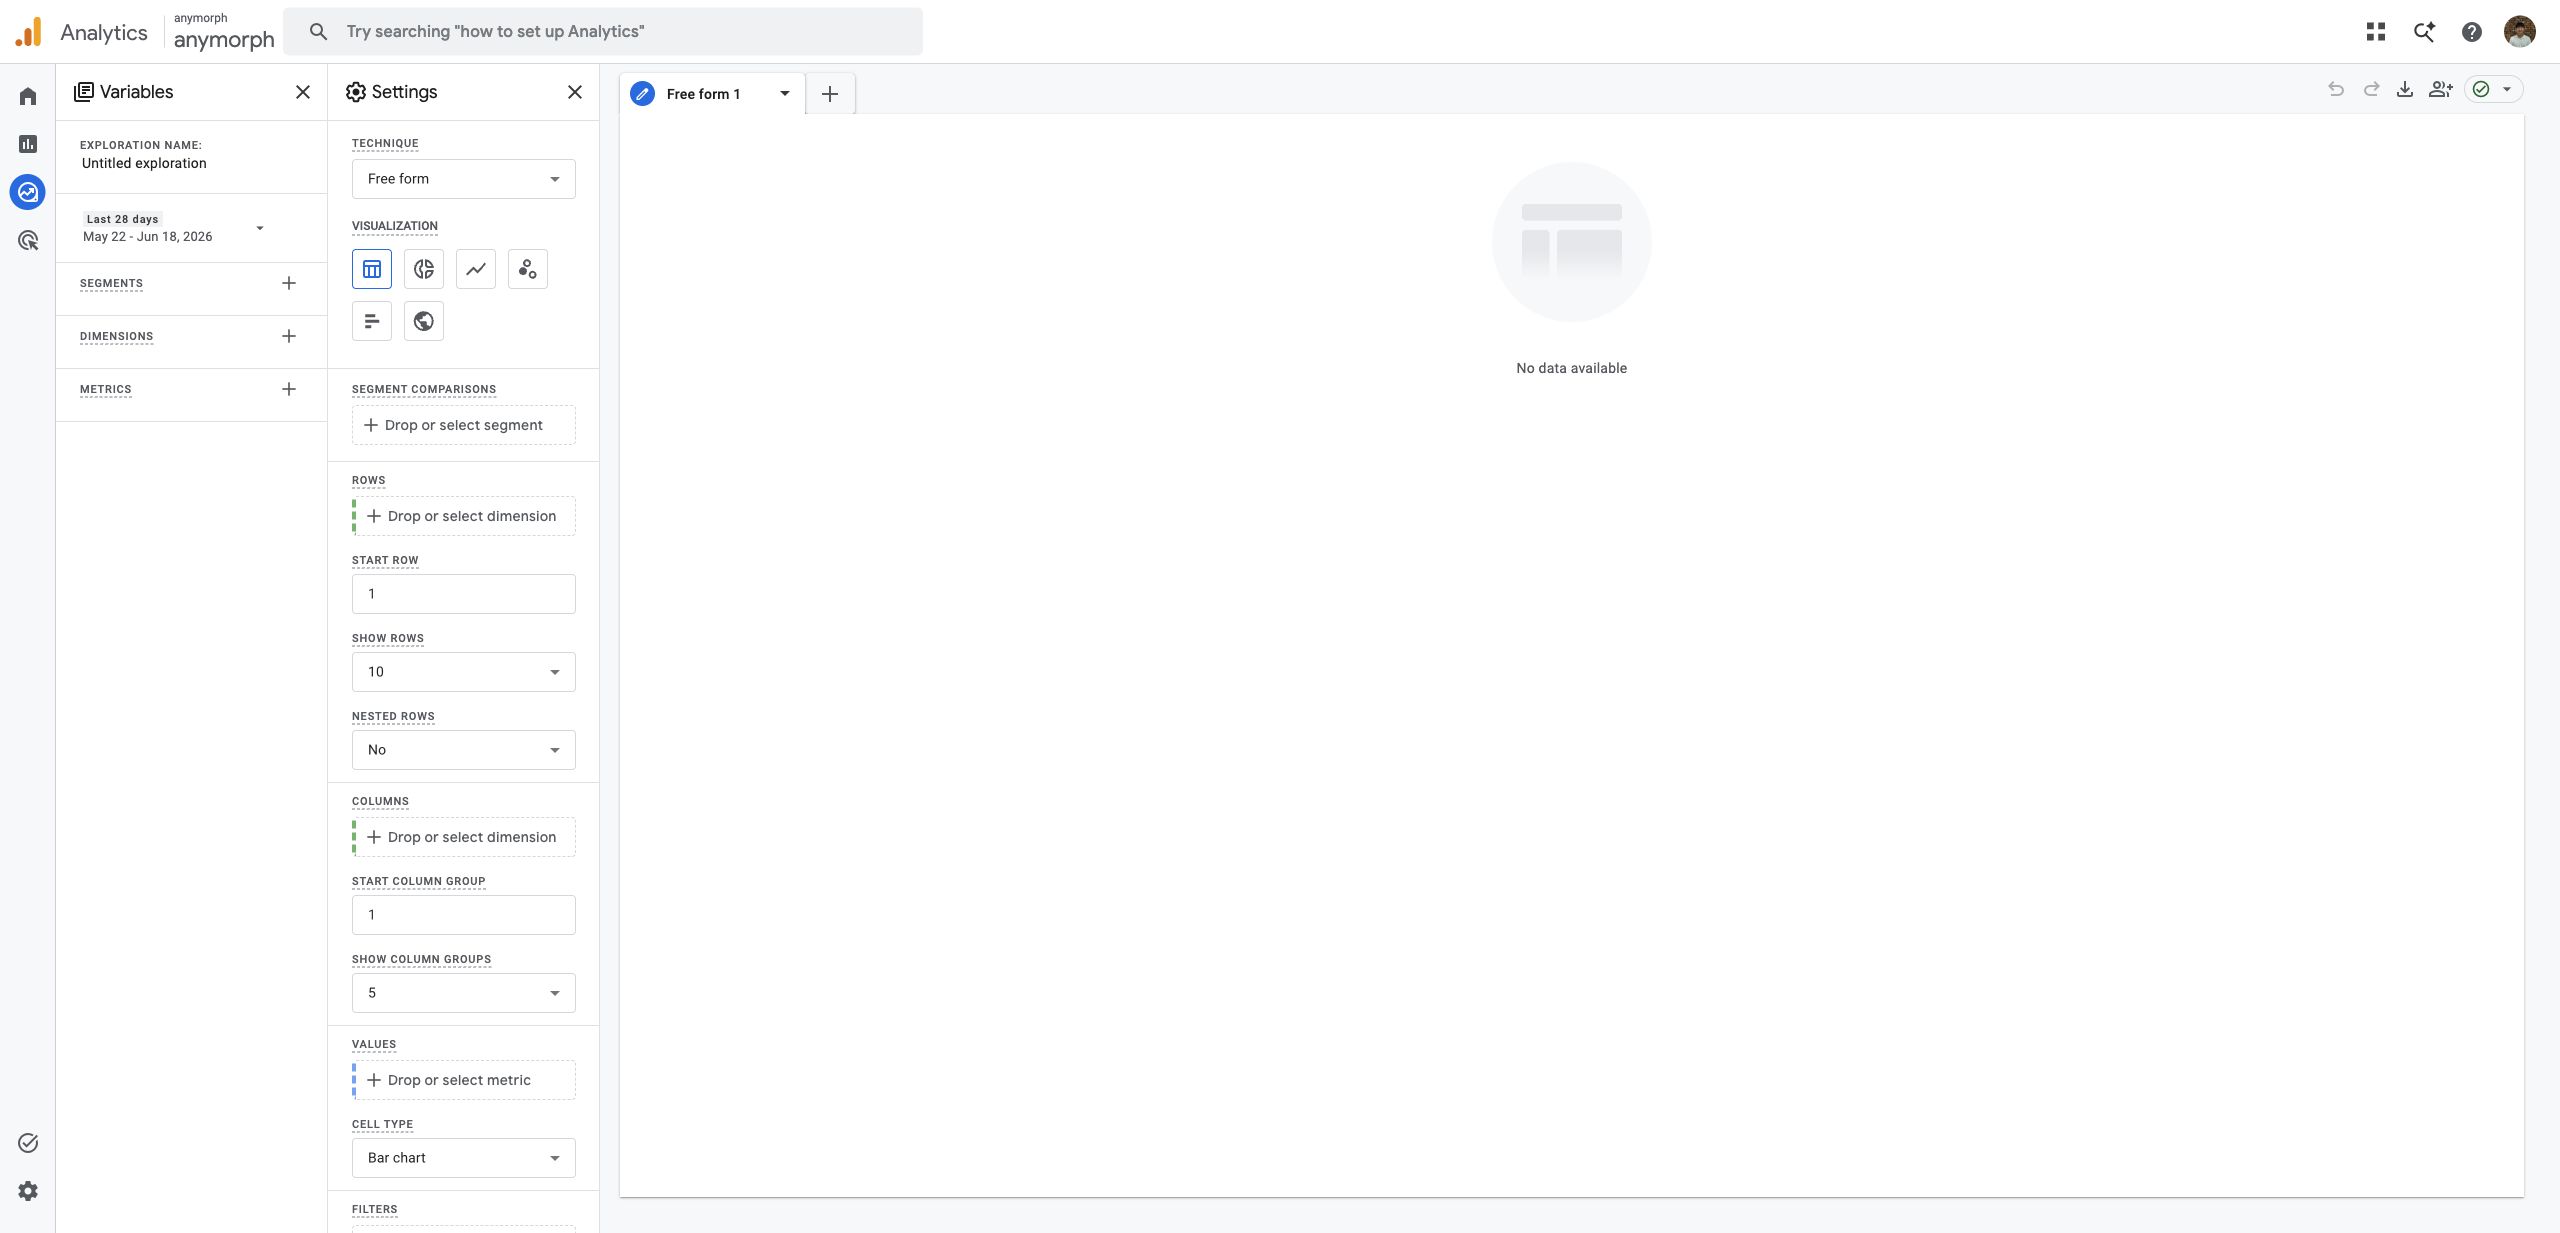
Task: Add a new metric with plus icon
Action: coord(289,389)
